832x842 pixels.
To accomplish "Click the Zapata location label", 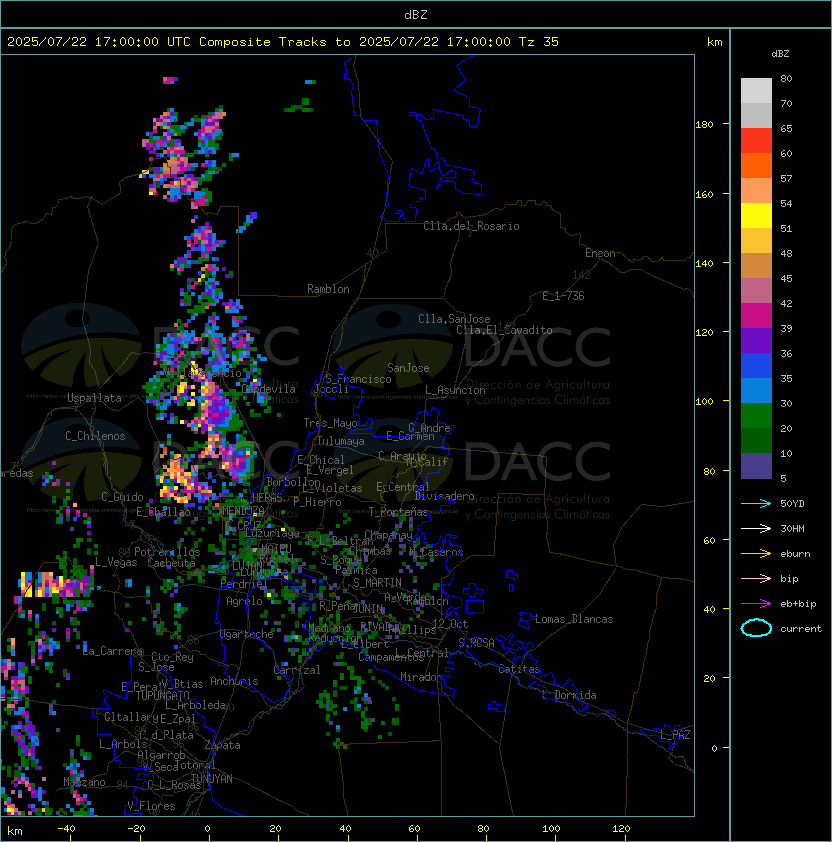I will (x=222, y=745).
